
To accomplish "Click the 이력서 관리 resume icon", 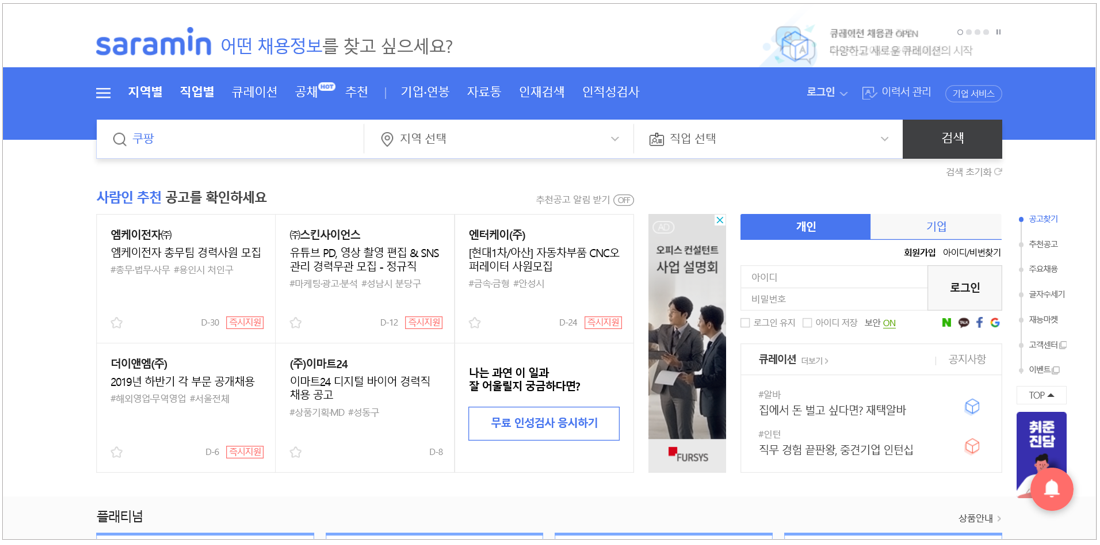I will tap(868, 93).
